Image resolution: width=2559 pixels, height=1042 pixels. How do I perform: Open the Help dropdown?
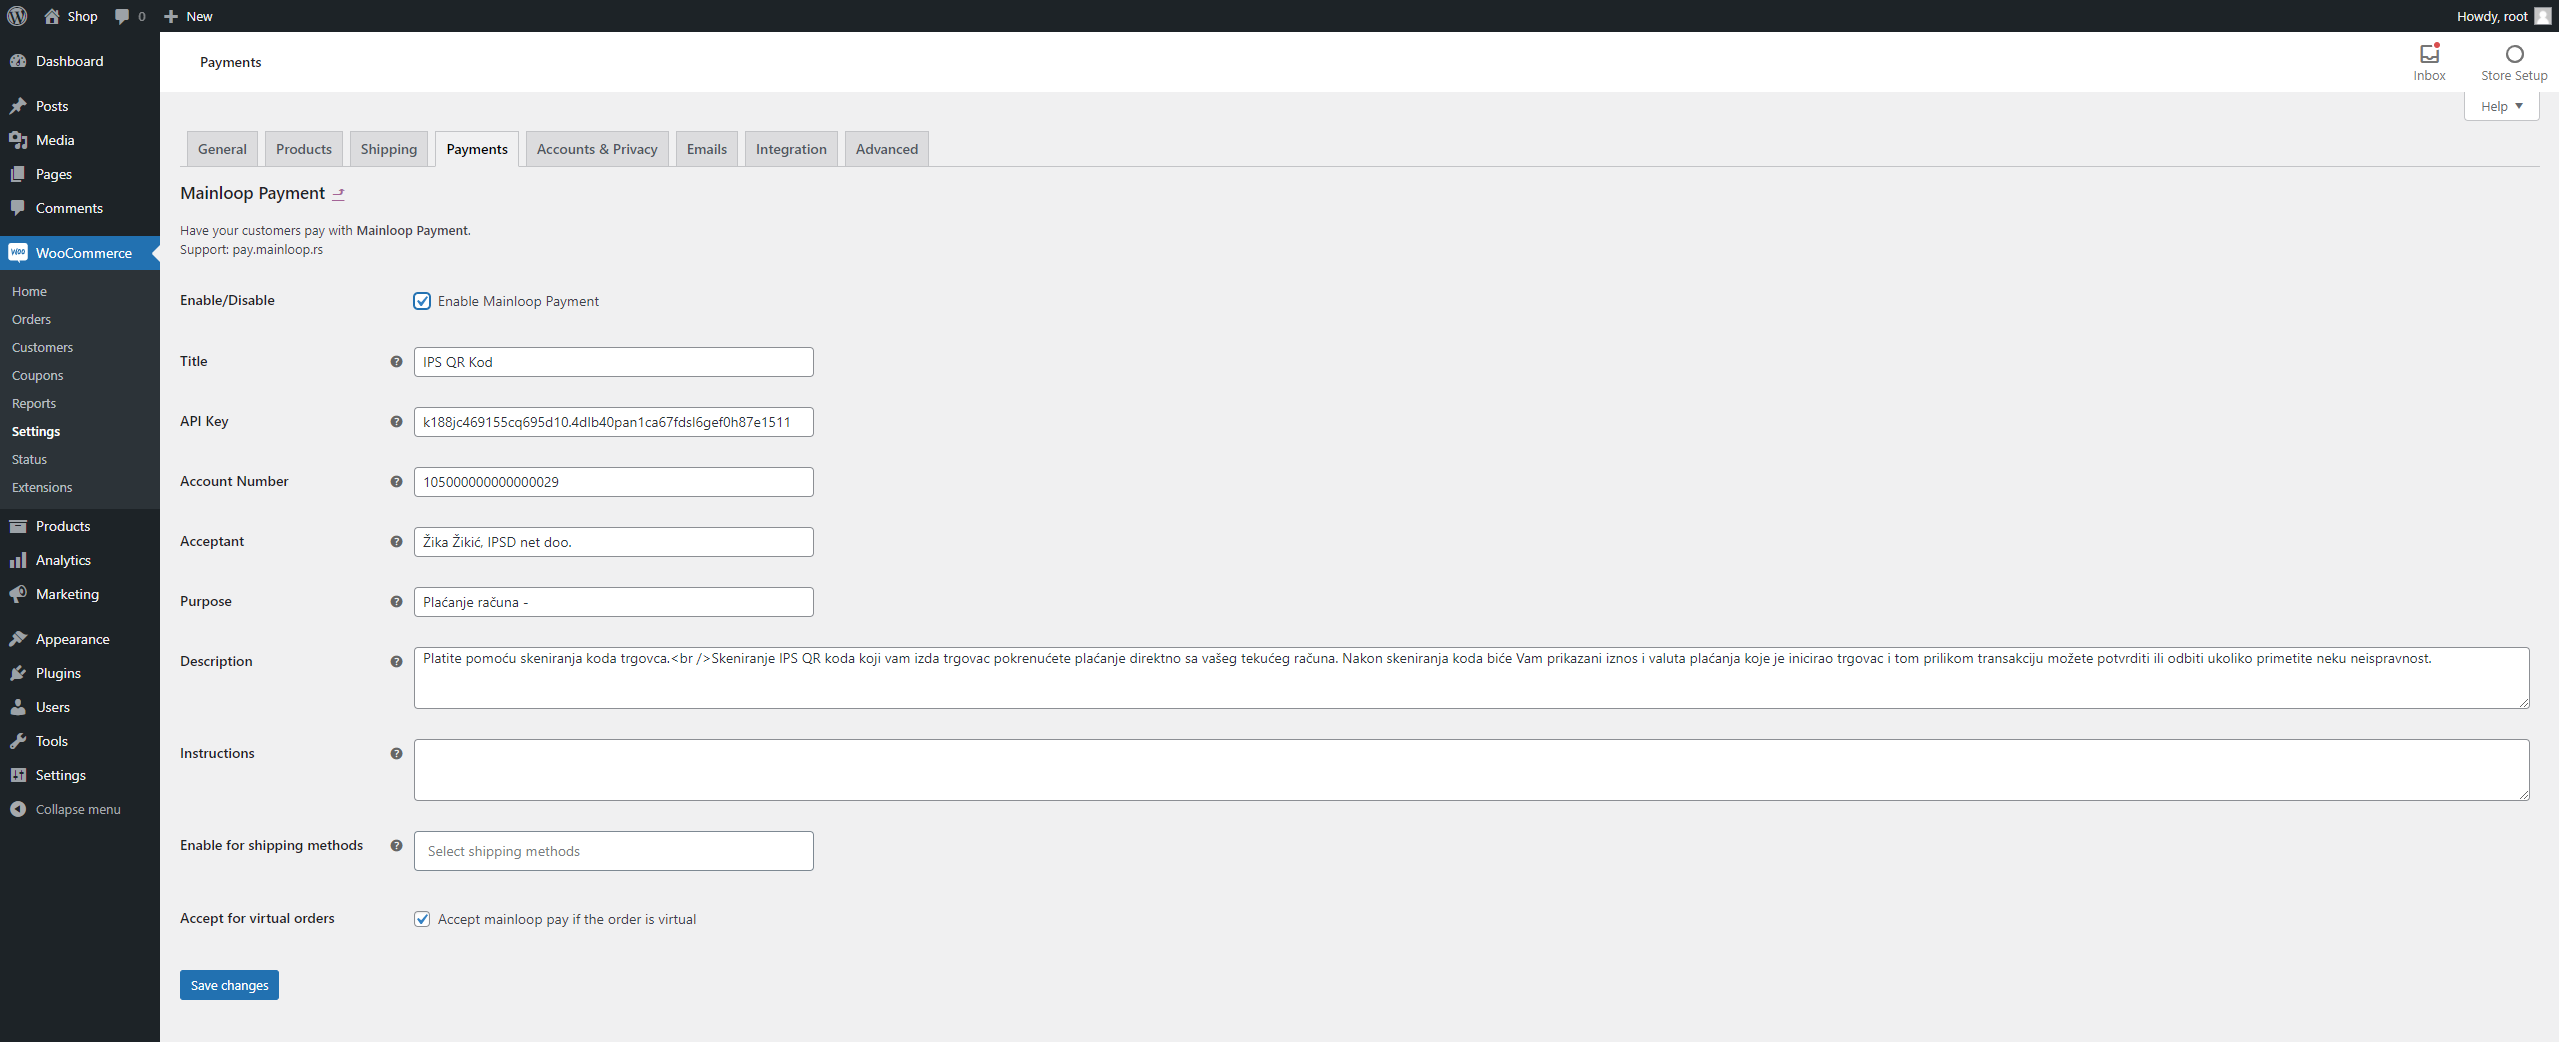tap(2500, 105)
